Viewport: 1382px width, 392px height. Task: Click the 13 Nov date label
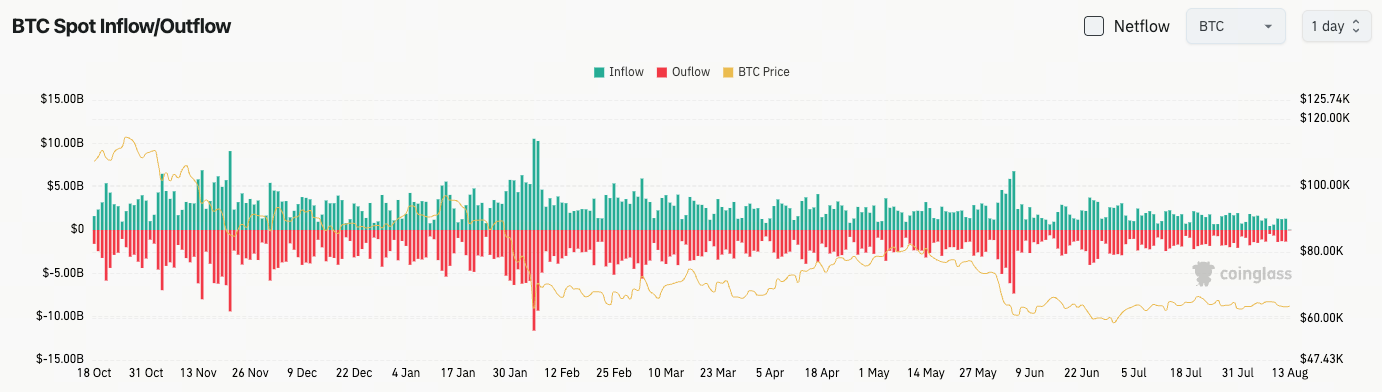tap(198, 373)
